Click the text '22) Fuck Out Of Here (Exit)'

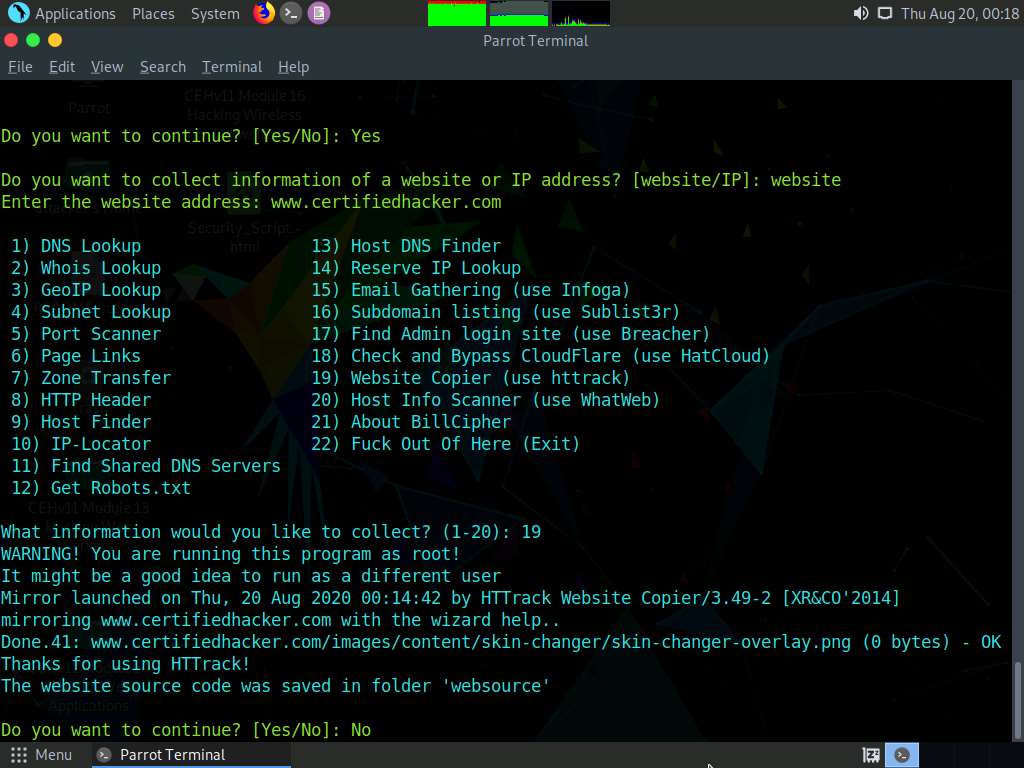coord(446,444)
